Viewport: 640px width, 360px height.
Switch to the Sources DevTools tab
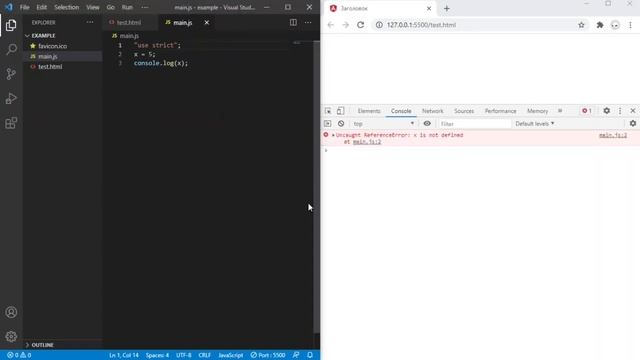point(464,111)
